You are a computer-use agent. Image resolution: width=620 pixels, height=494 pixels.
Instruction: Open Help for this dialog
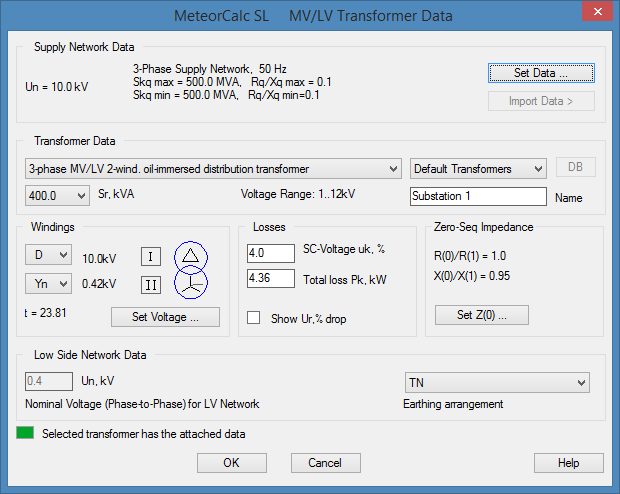[569, 463]
